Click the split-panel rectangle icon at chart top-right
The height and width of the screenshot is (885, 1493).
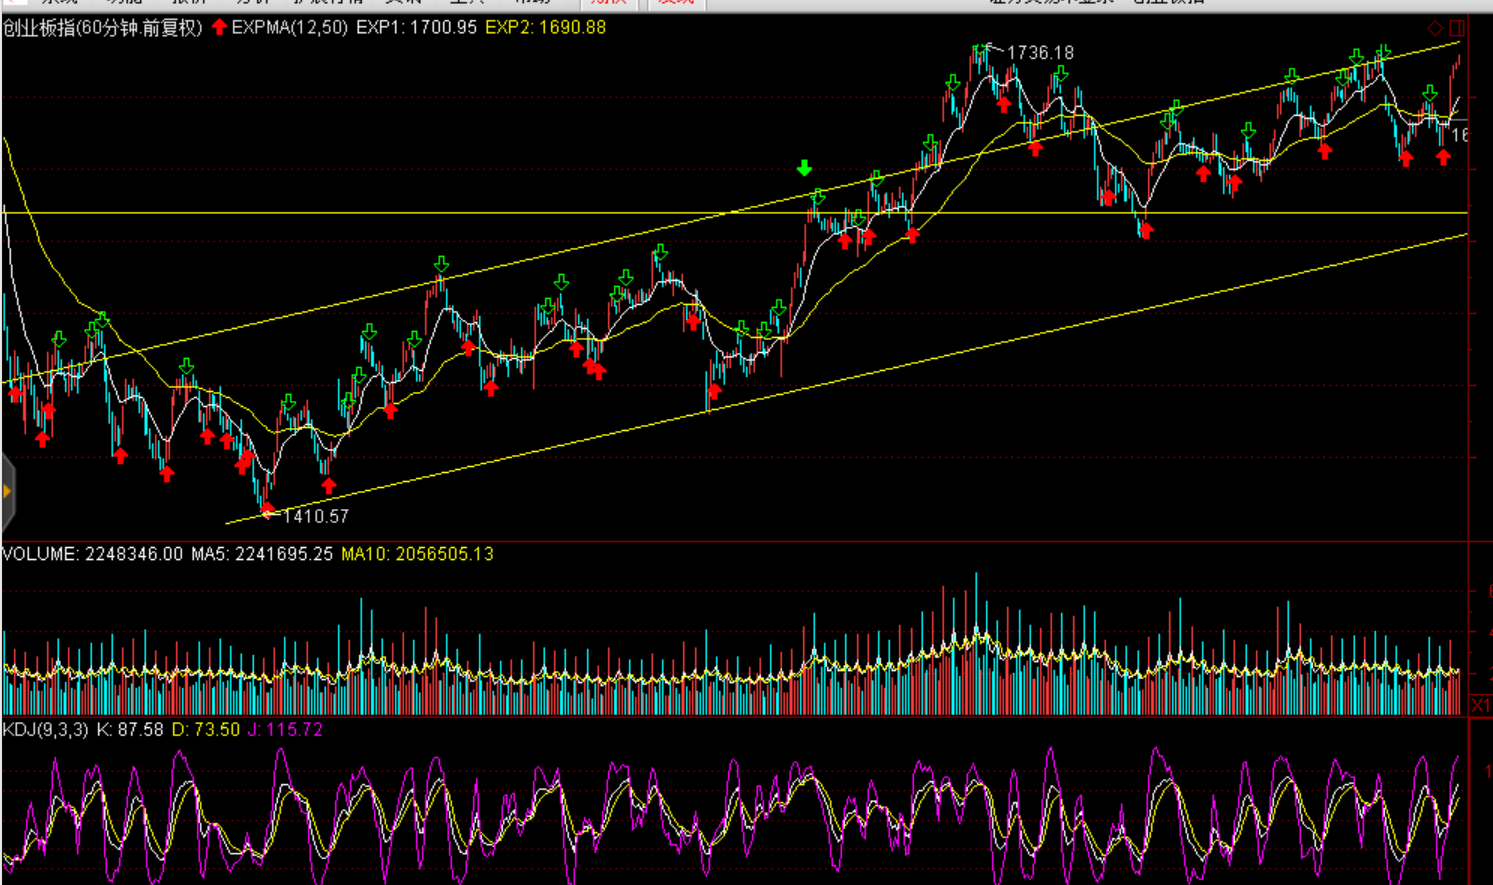click(1457, 28)
